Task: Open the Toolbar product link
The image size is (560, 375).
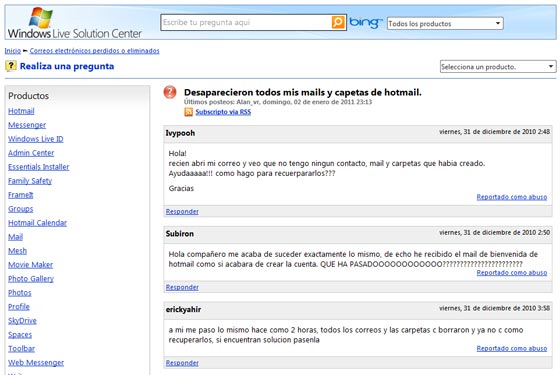Action: (x=21, y=349)
